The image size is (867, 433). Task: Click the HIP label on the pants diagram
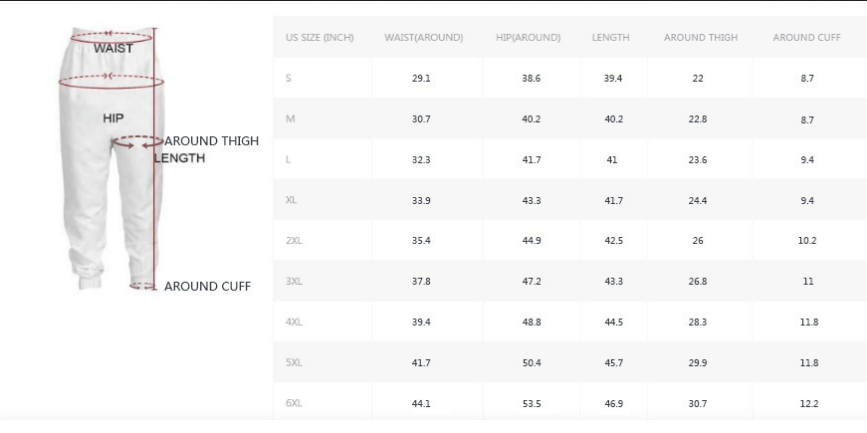pyautogui.click(x=113, y=118)
